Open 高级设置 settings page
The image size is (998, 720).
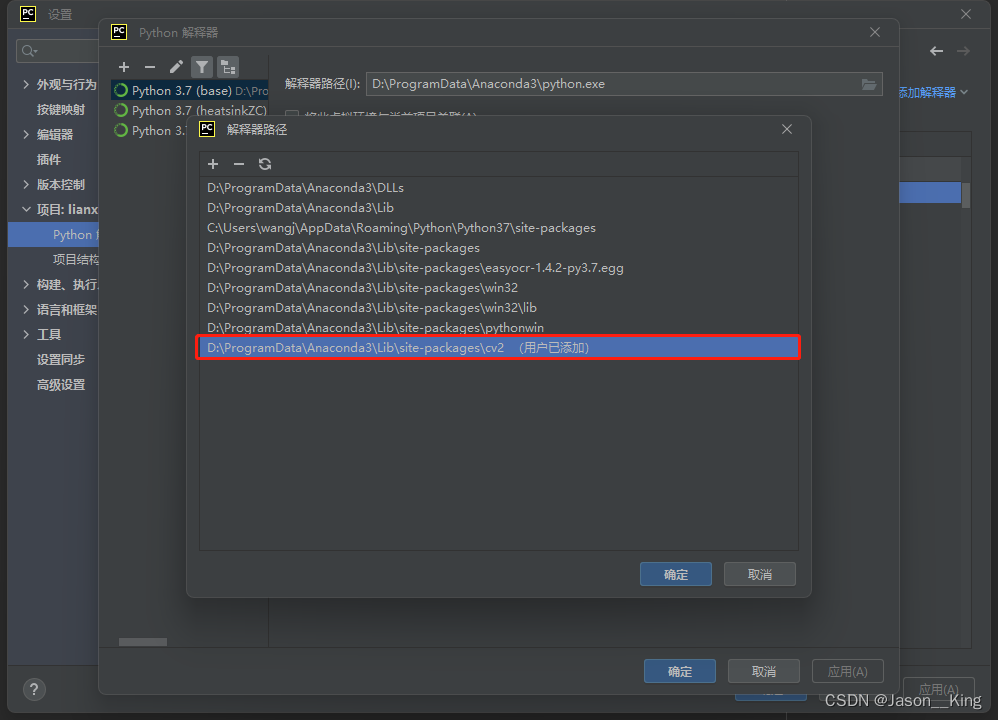point(60,385)
